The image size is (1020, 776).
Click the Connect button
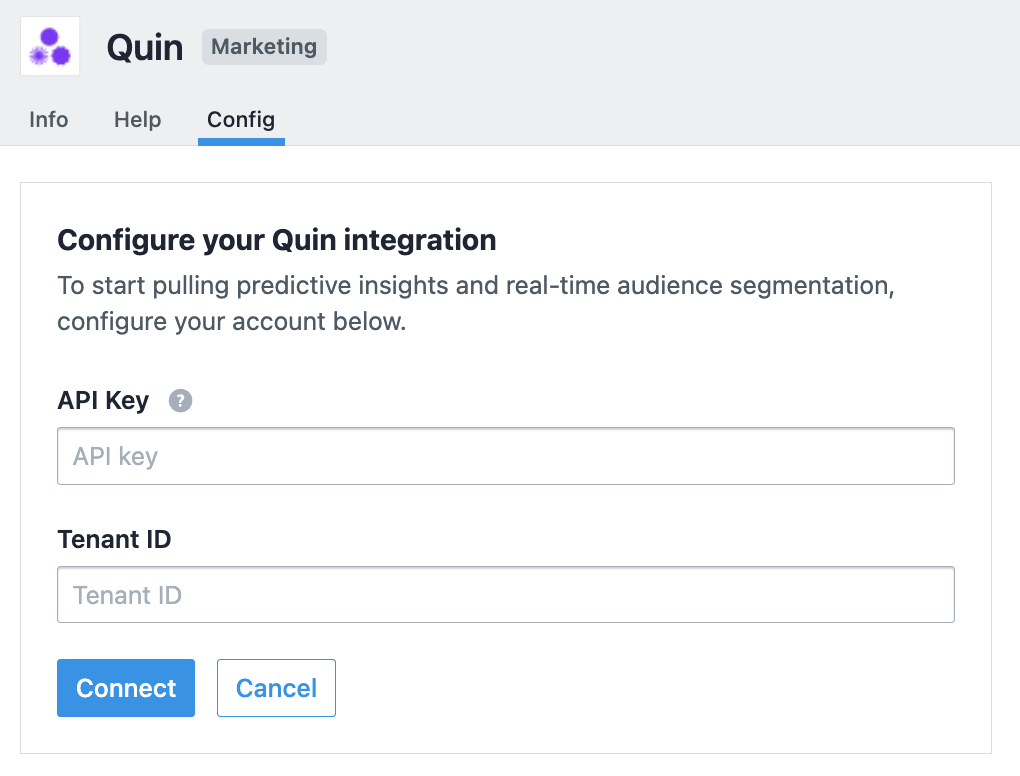pyautogui.click(x=126, y=688)
